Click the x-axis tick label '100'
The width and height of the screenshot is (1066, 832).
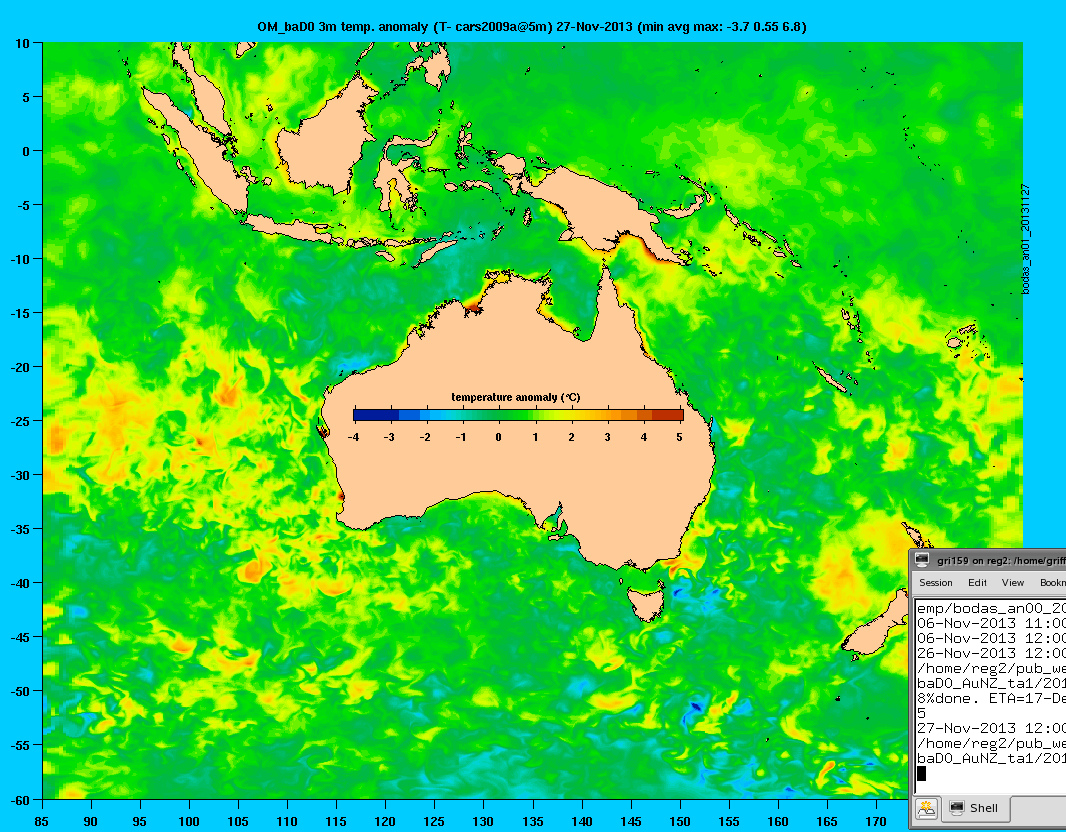click(188, 821)
